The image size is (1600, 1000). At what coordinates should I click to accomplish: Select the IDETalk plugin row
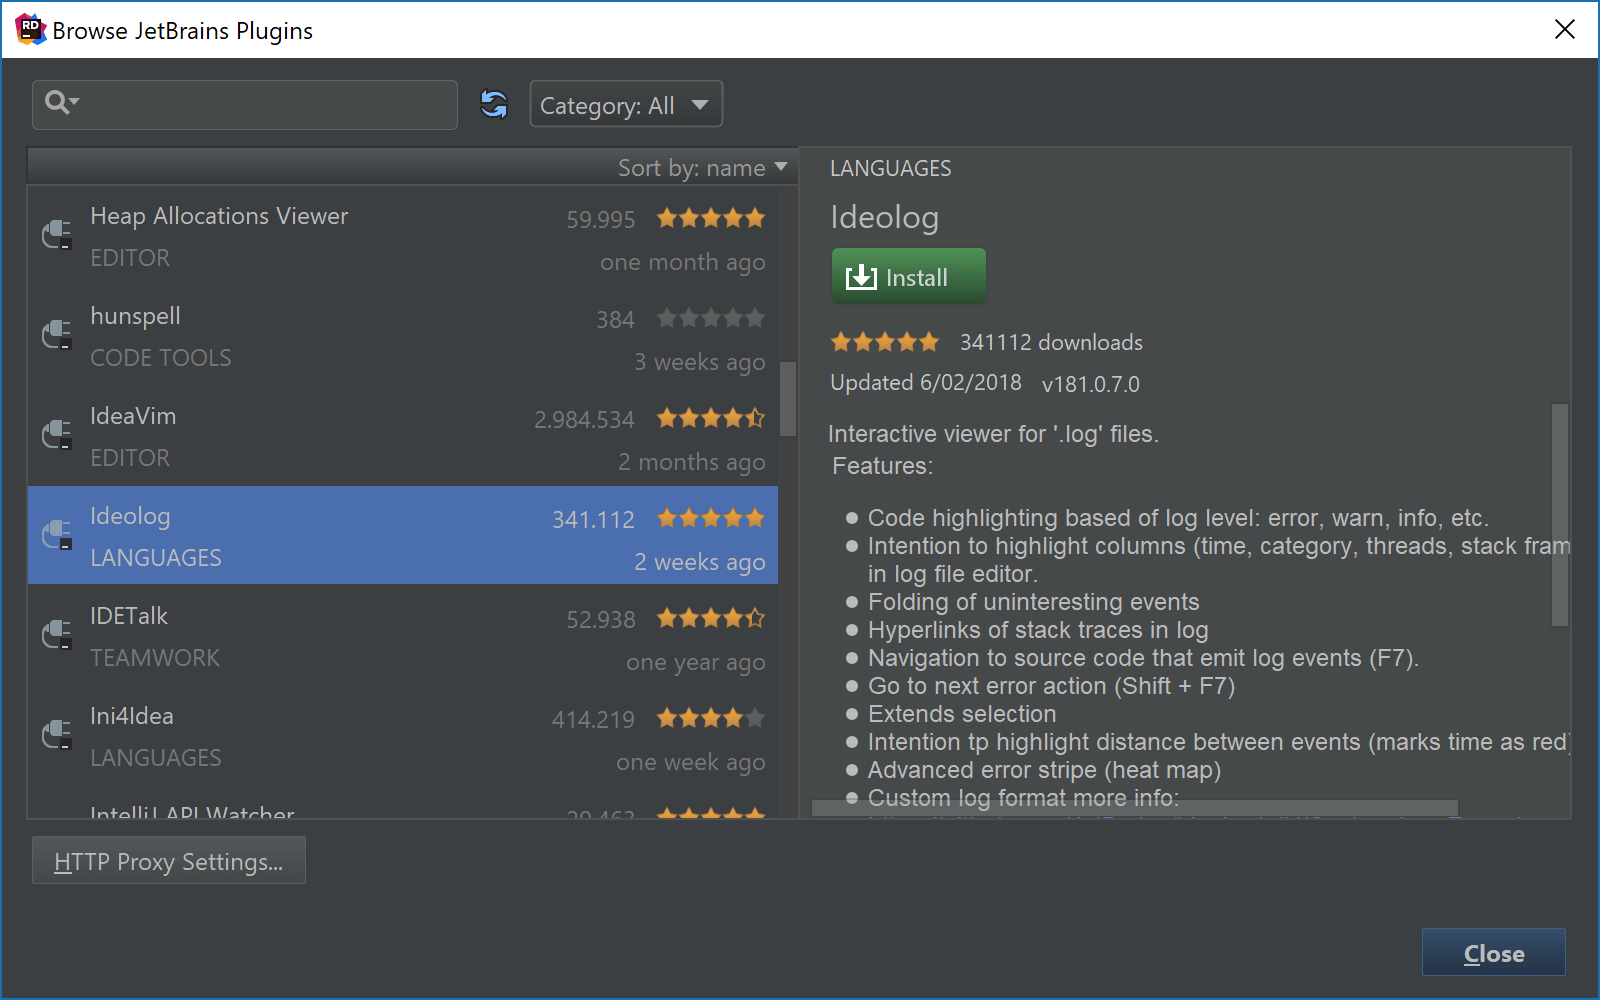click(x=403, y=636)
